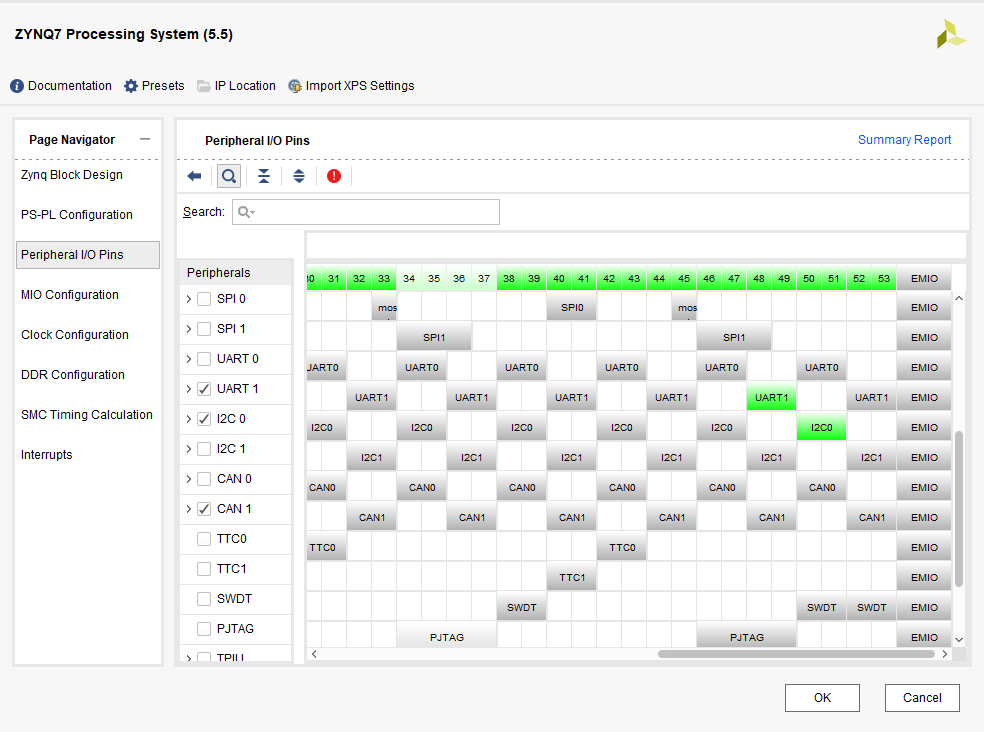Image resolution: width=984 pixels, height=732 pixels.
Task: Enable the CAN 0 checkbox
Action: pyautogui.click(x=204, y=479)
